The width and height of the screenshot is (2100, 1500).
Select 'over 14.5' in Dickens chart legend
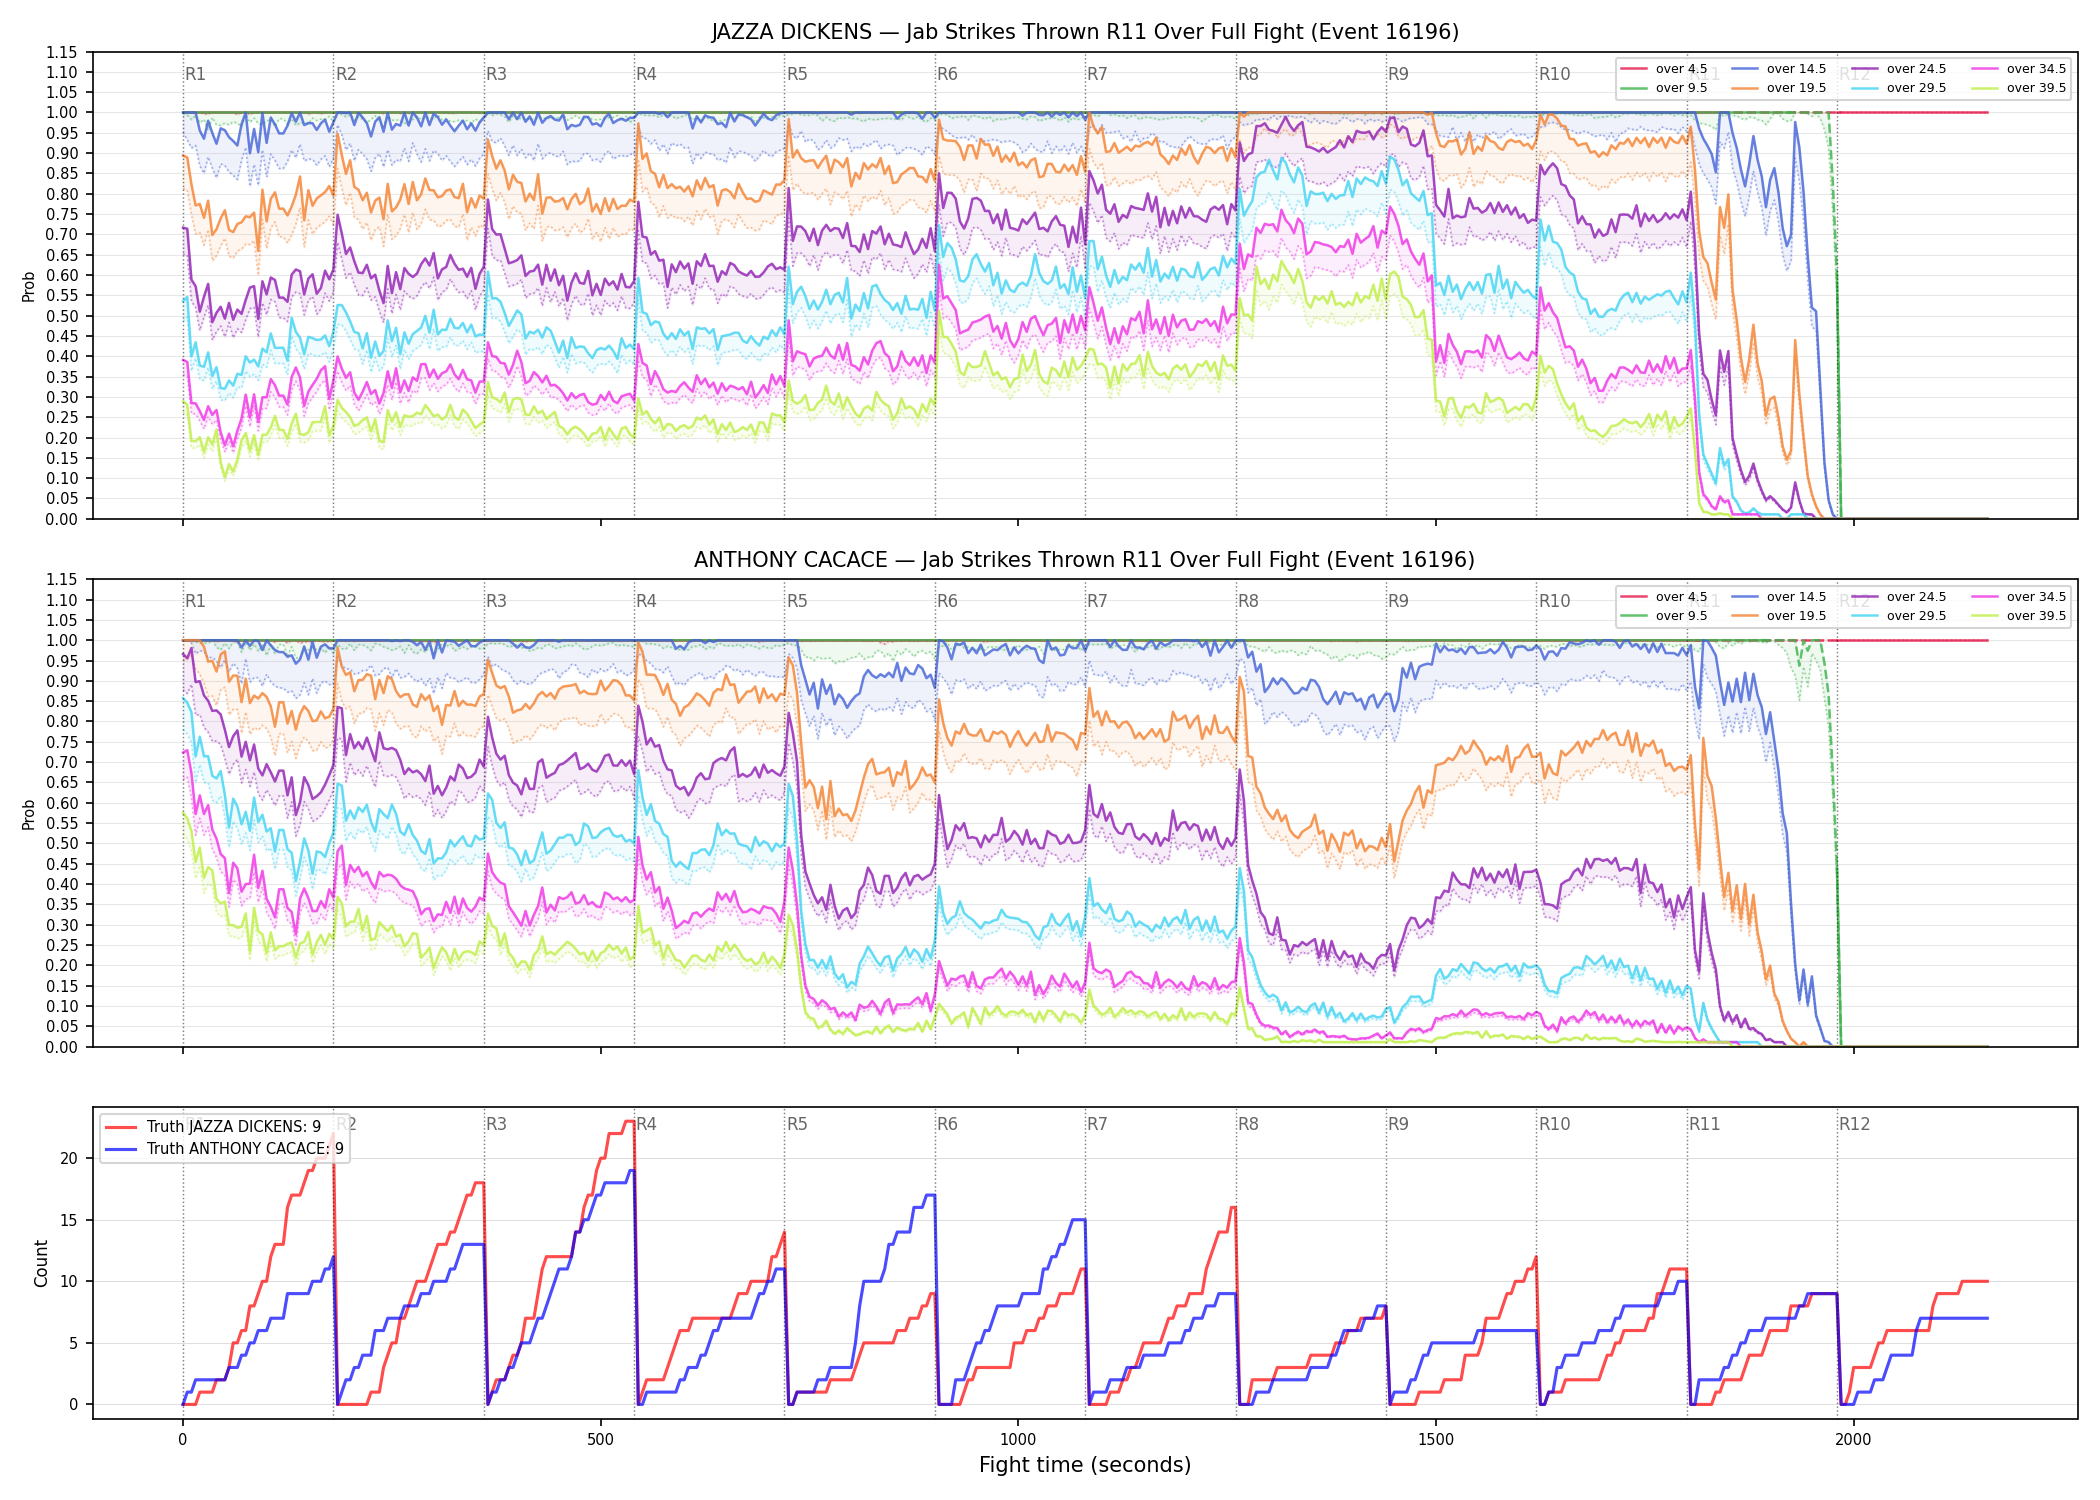pyautogui.click(x=1779, y=69)
